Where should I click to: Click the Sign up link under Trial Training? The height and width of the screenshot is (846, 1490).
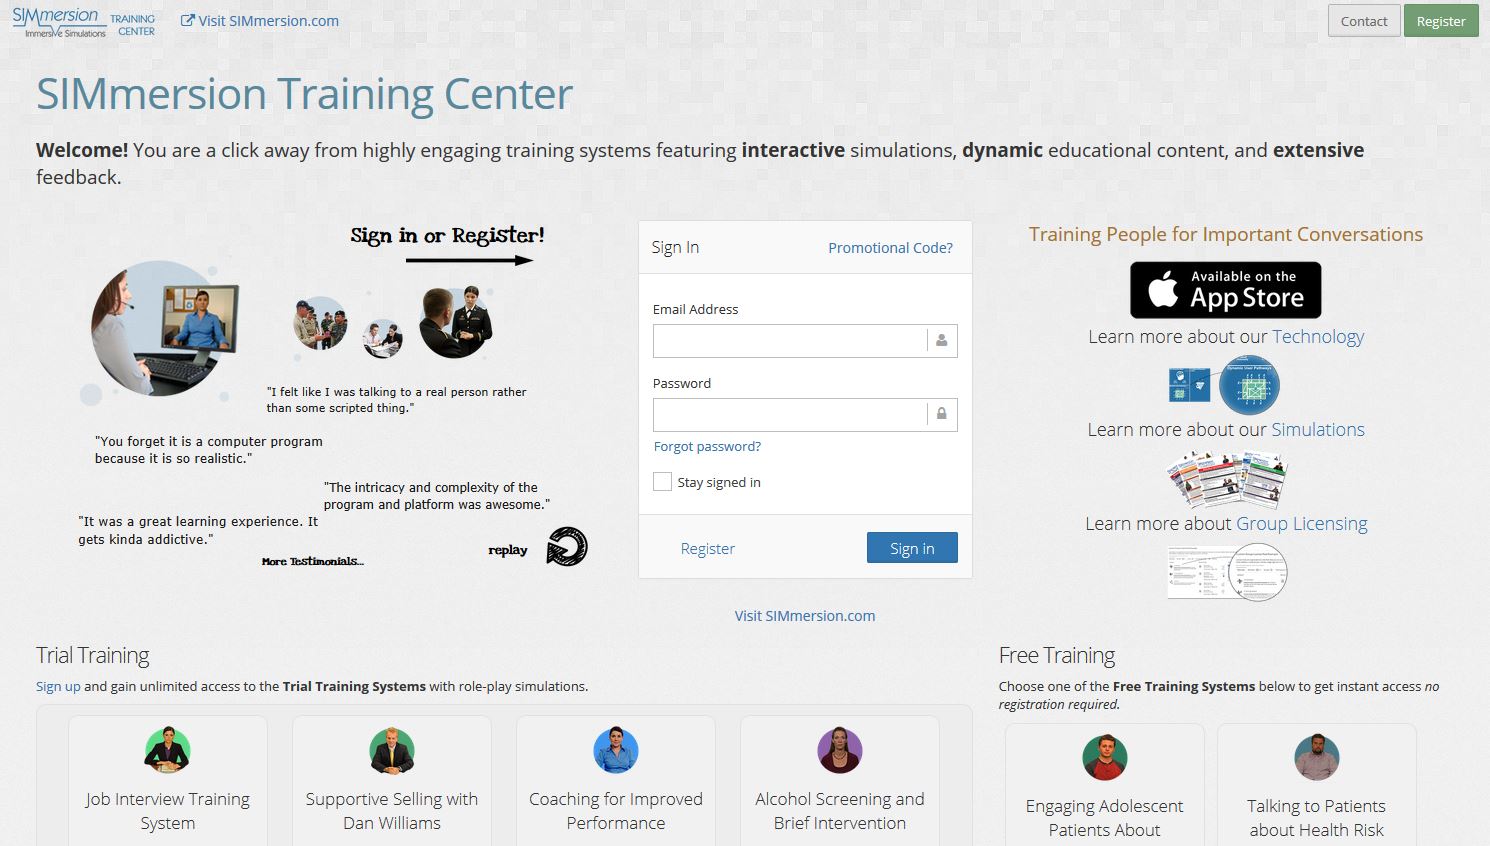(x=58, y=687)
